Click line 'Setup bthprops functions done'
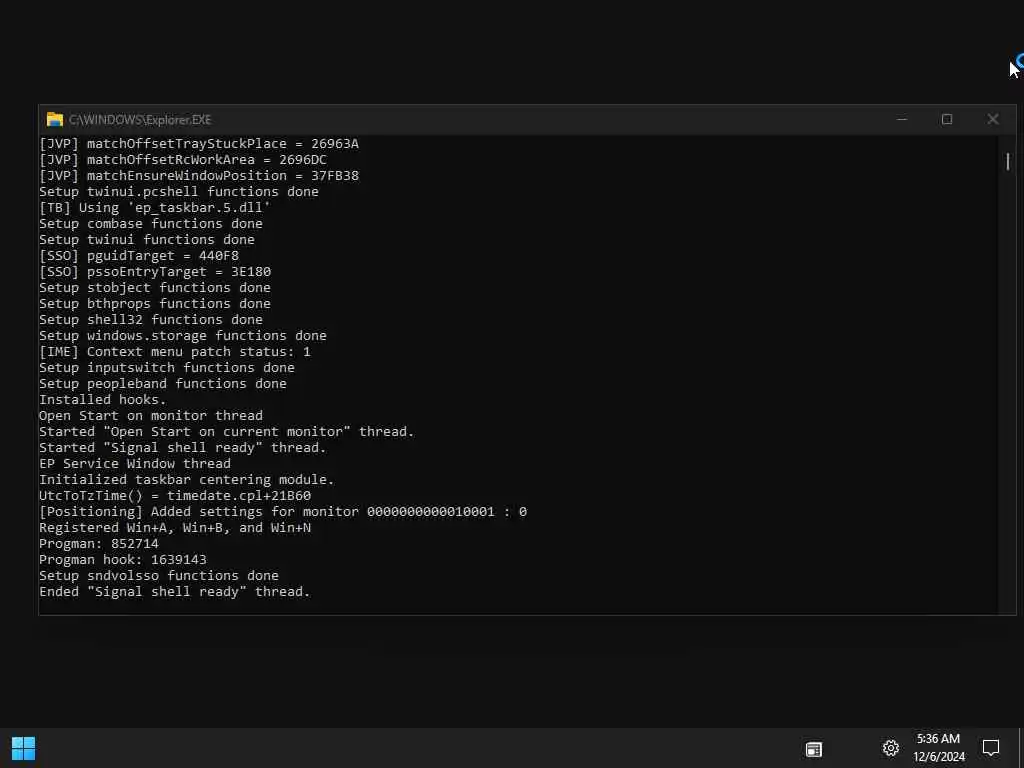Viewport: 1024px width, 768px height. pyautogui.click(x=155, y=304)
